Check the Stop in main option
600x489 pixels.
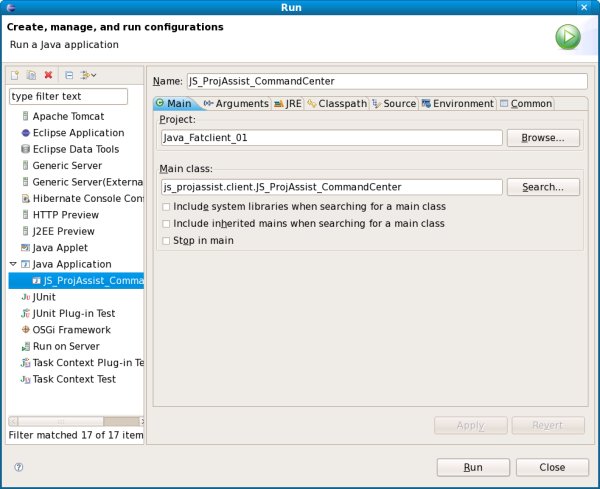click(x=166, y=241)
